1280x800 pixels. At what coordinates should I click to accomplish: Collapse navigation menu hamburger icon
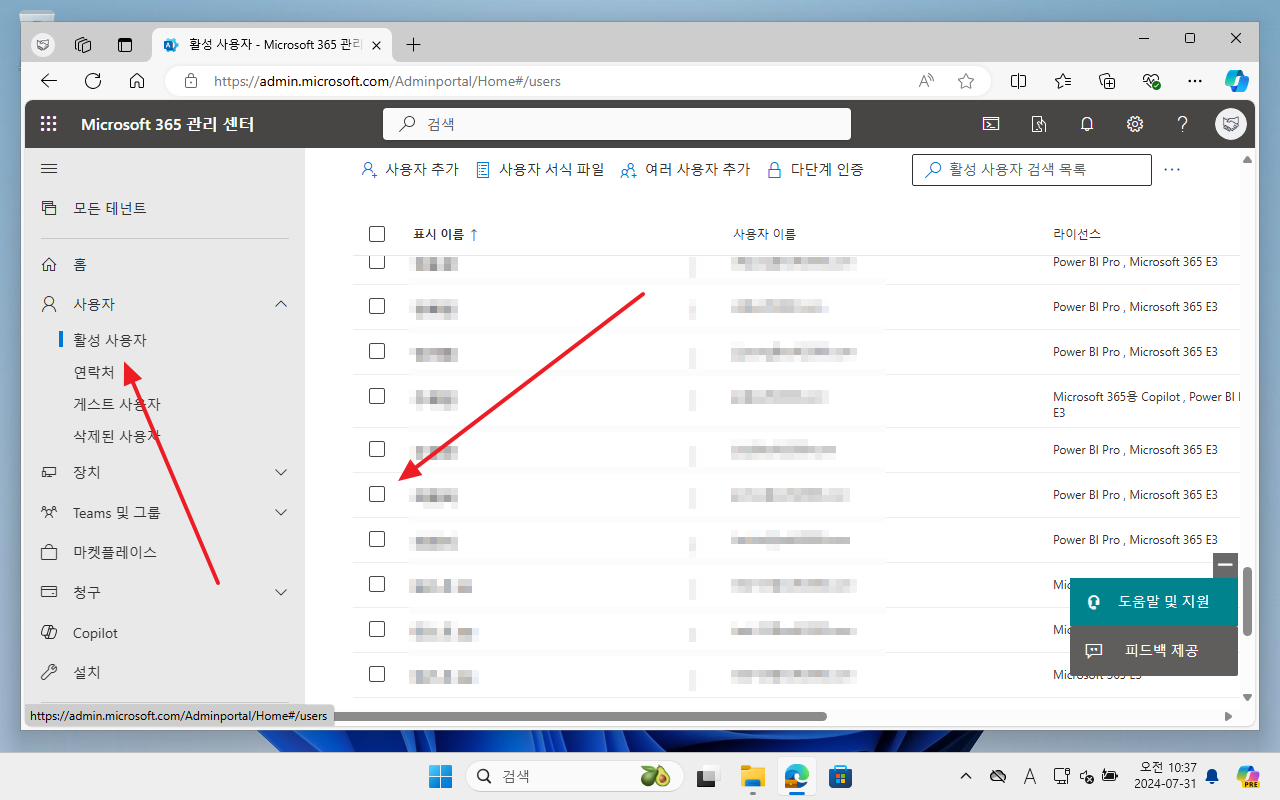tap(48, 169)
